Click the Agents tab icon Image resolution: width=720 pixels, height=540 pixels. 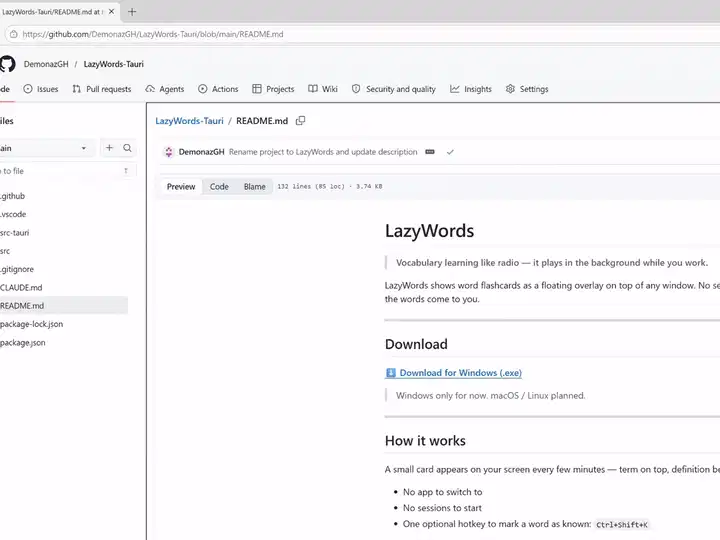150,89
